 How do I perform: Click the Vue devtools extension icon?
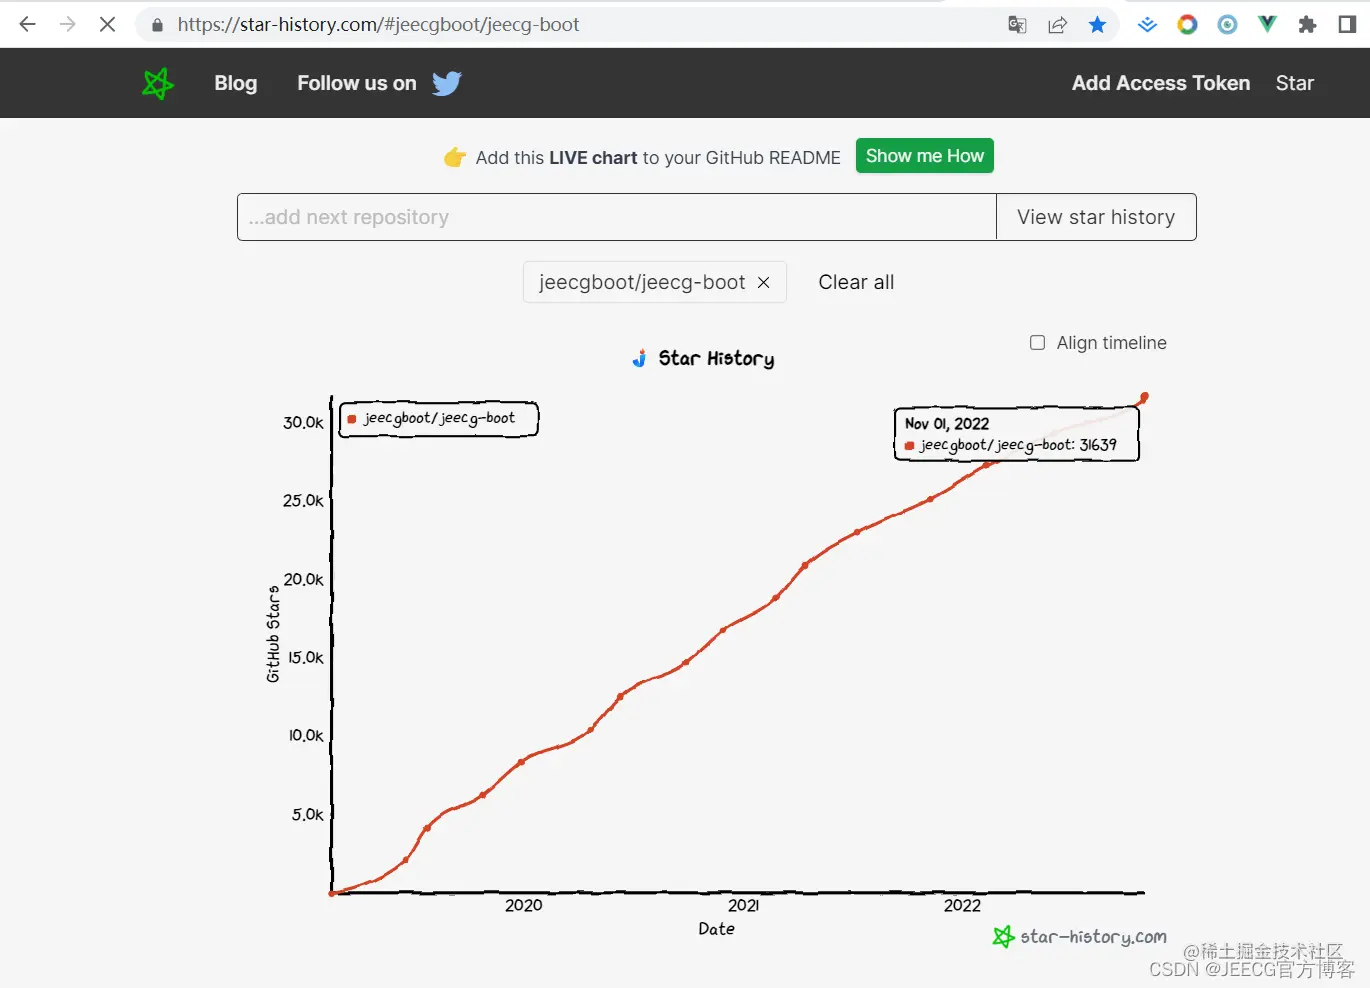(1267, 24)
